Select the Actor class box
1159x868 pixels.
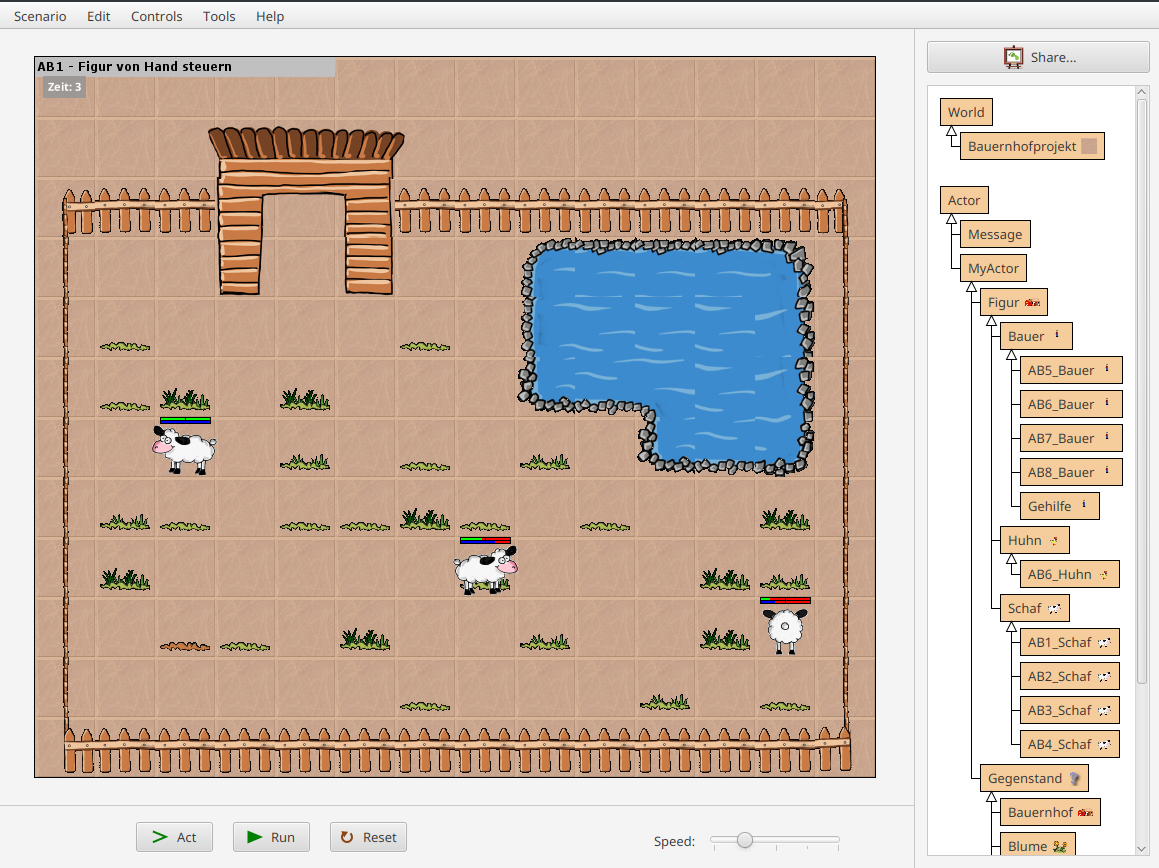click(964, 200)
